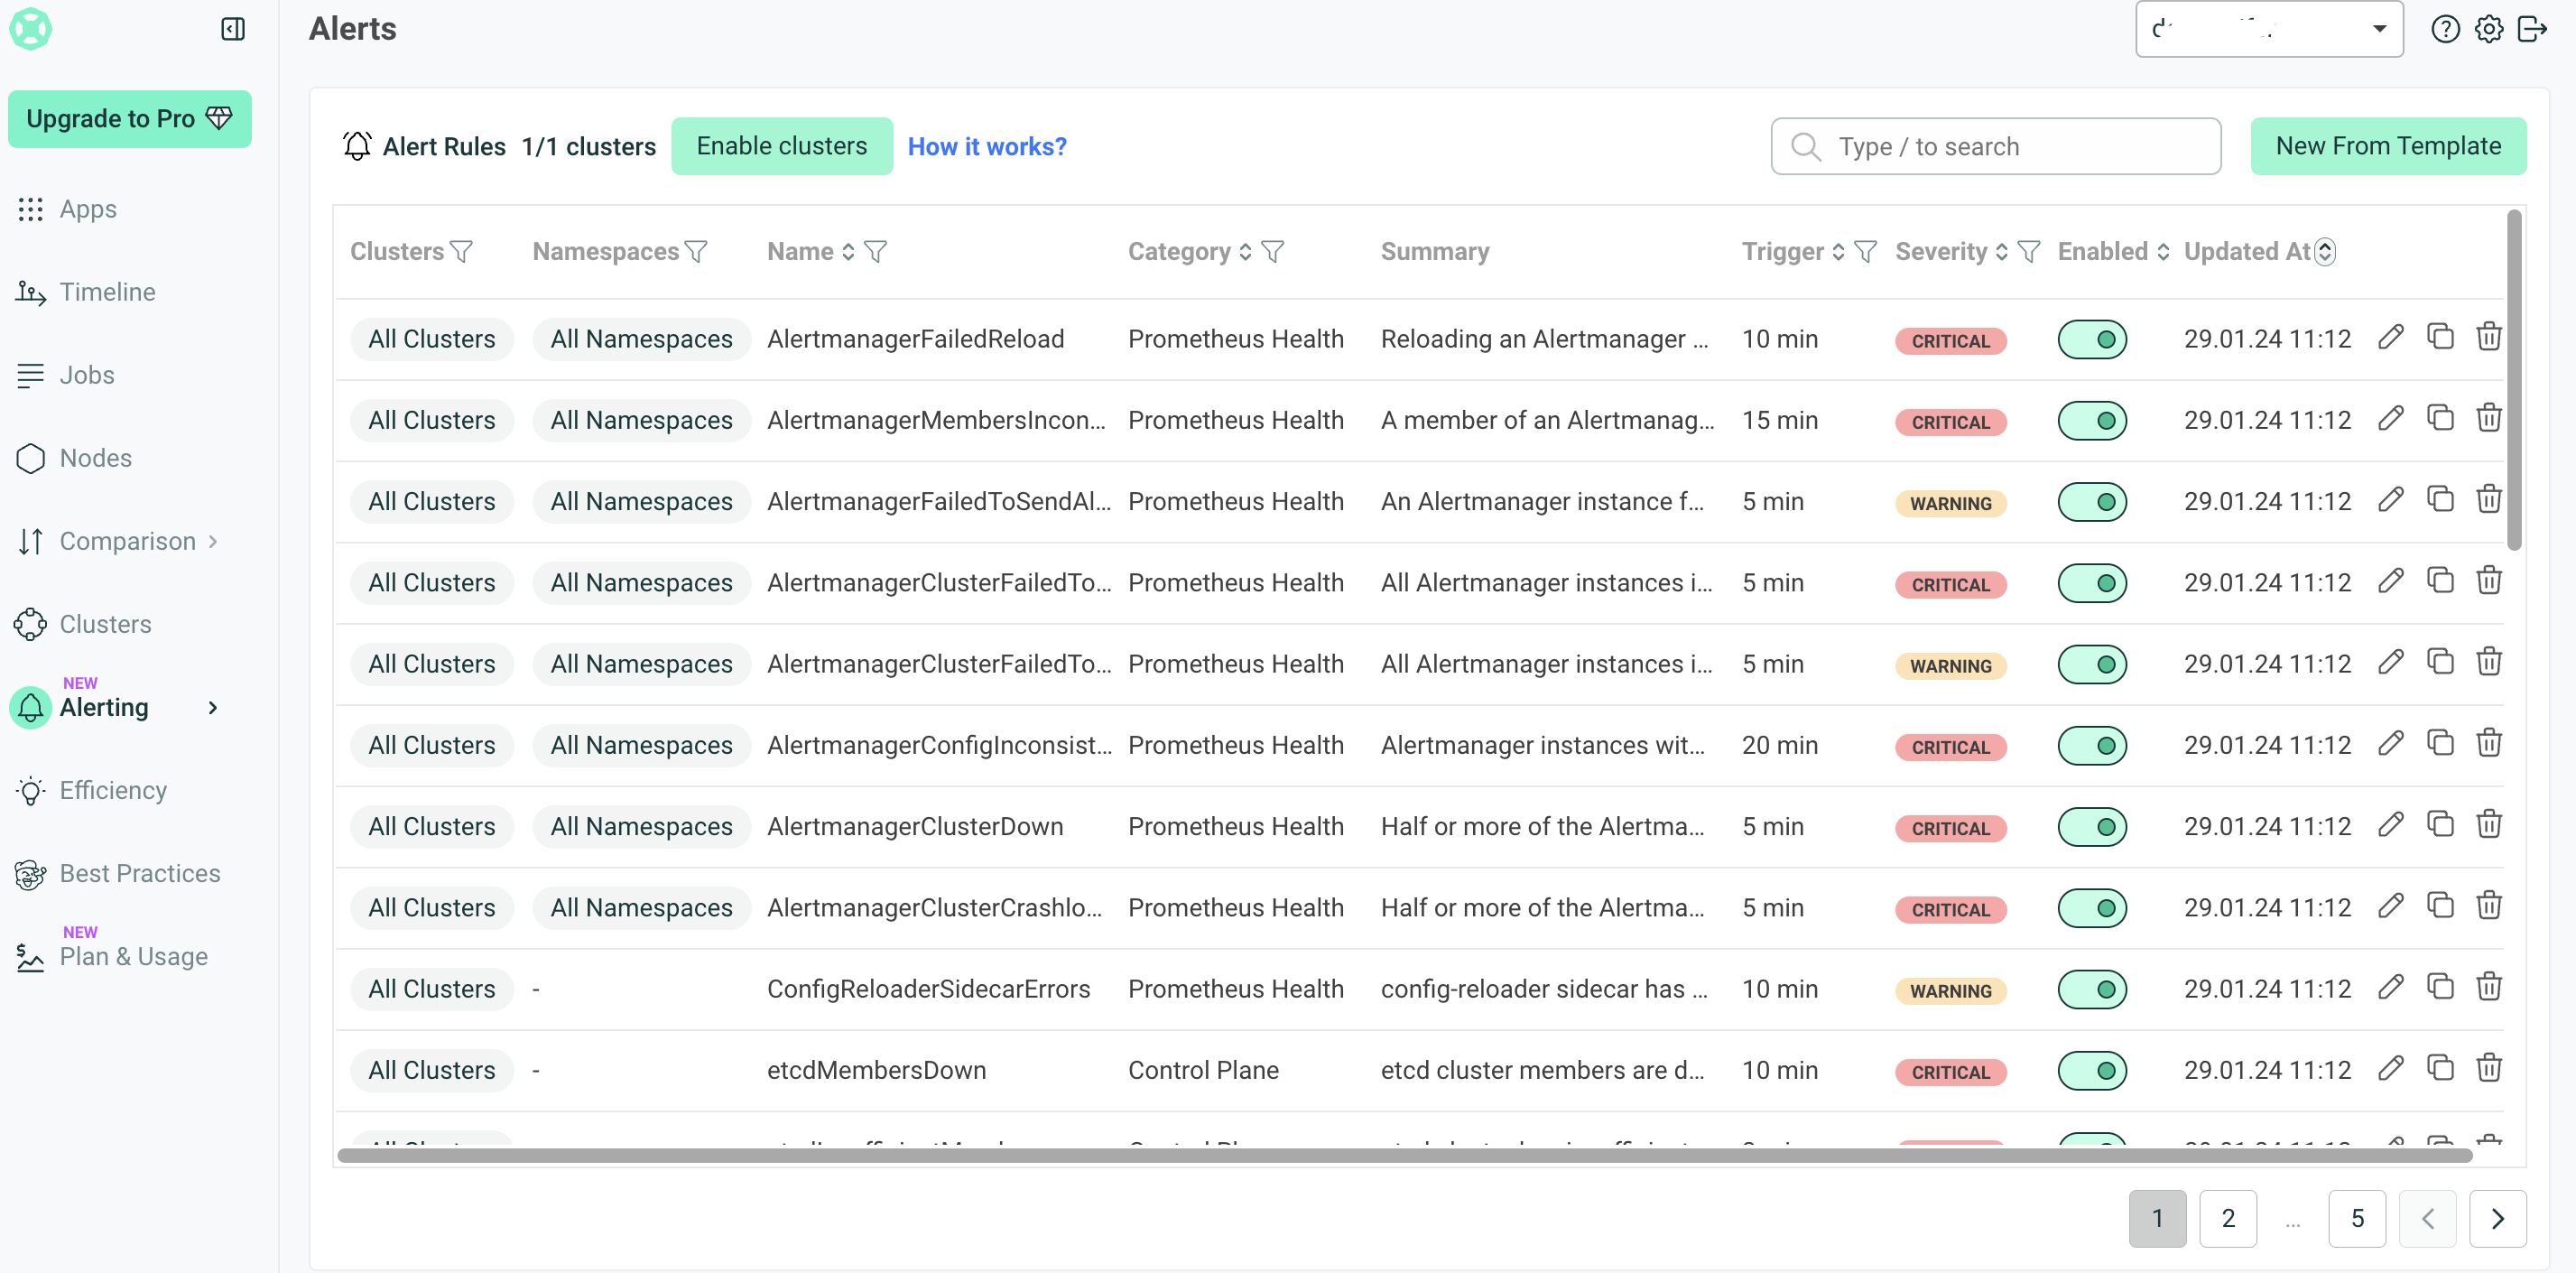The image size is (2576, 1273).
Task: Click the horizontal table scrollbar
Action: (1404, 1155)
